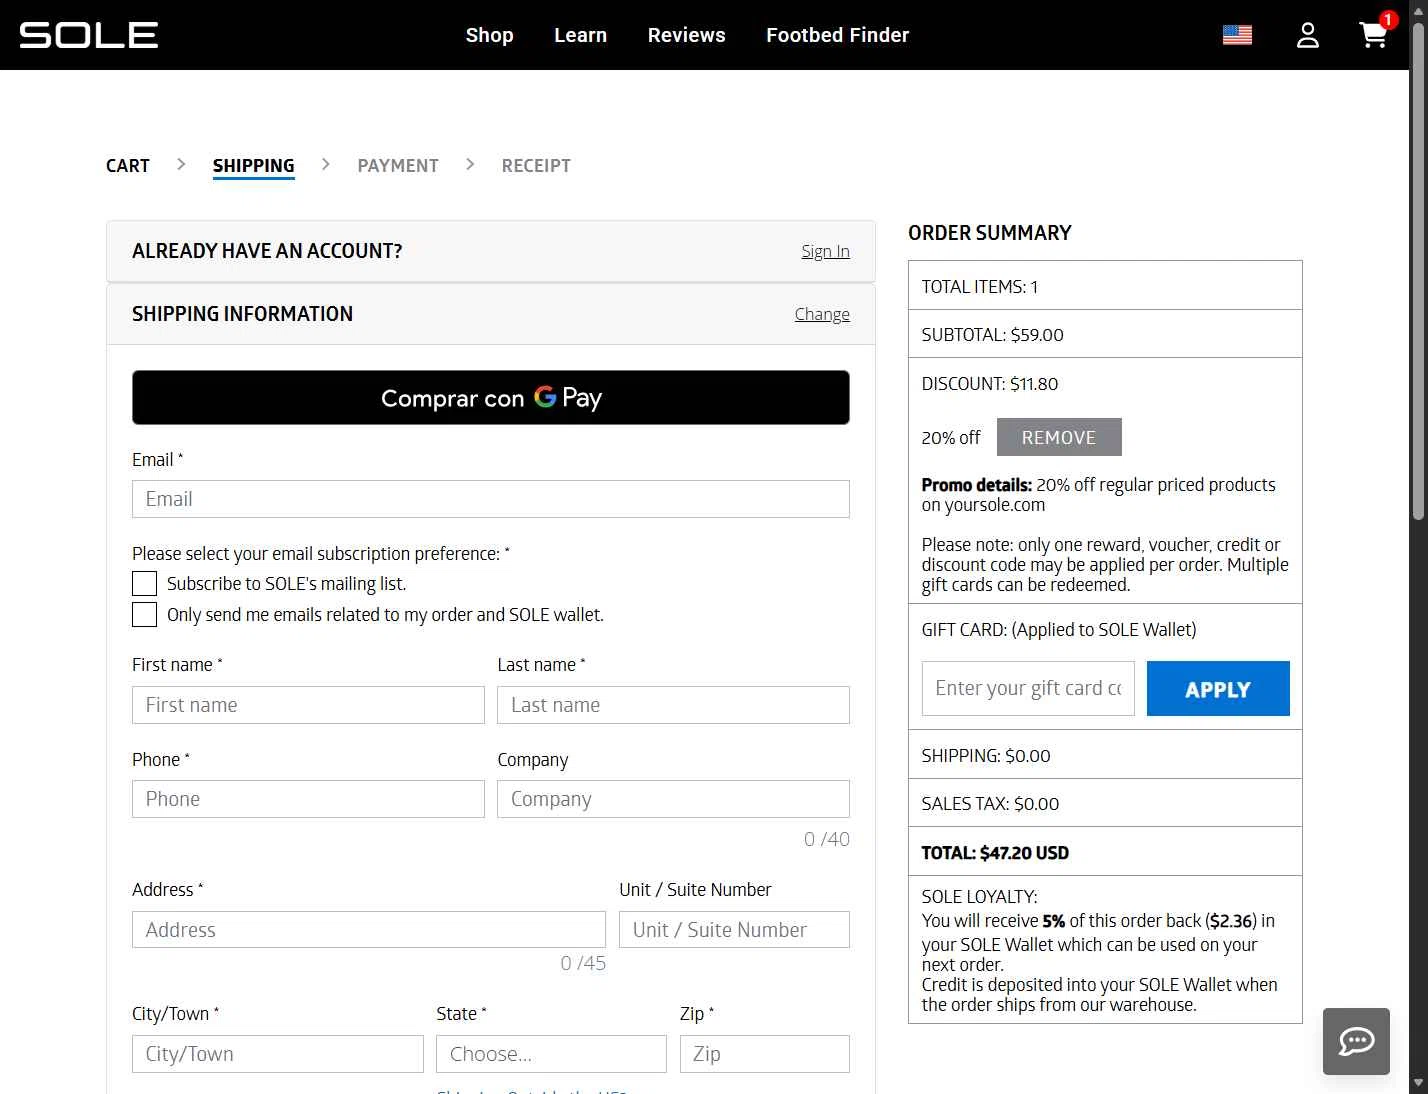Select the PAYMENT step
The image size is (1428, 1094).
click(398, 166)
